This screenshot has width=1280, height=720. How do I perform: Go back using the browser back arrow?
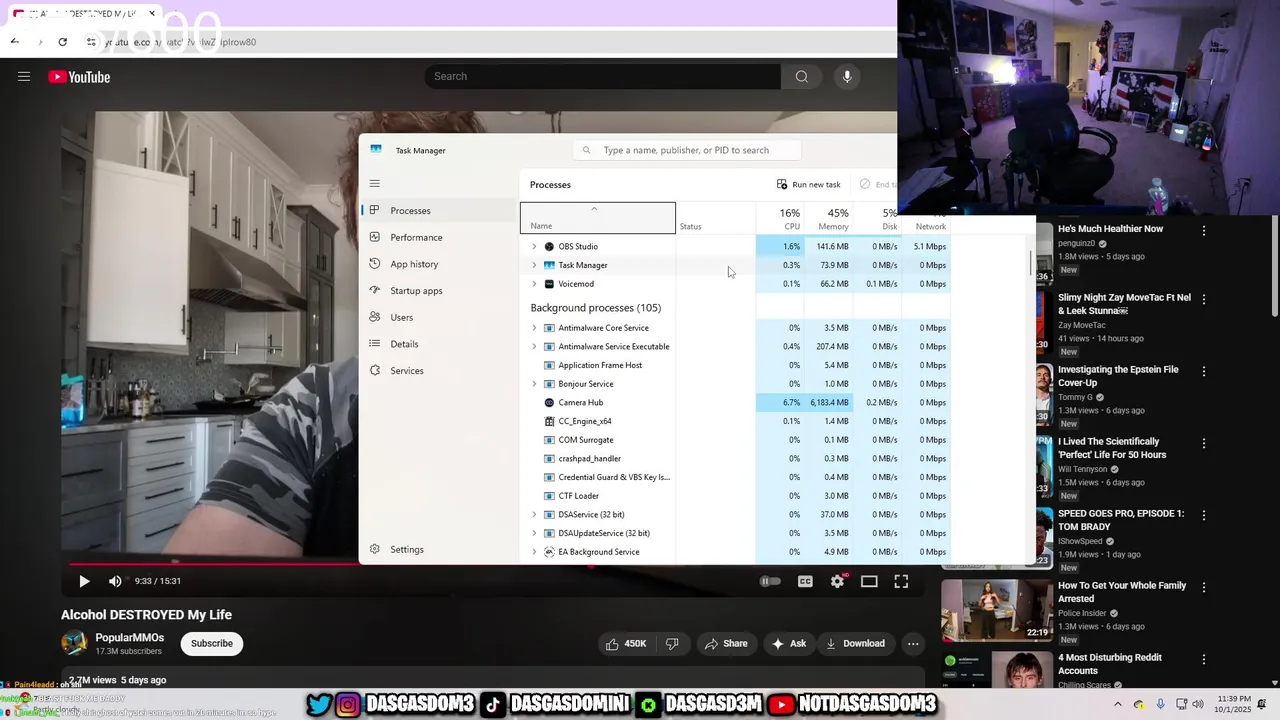[14, 41]
